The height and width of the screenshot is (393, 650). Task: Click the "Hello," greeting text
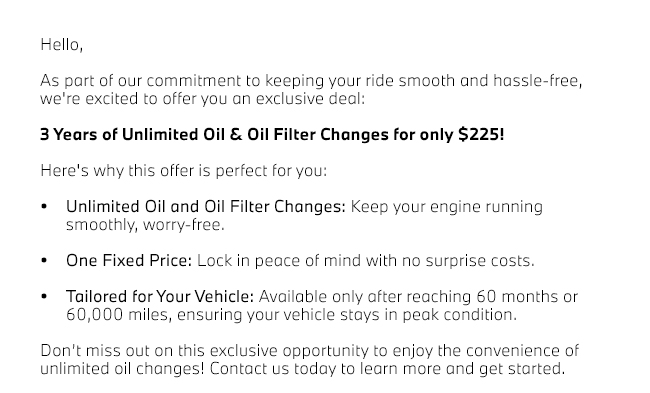pyautogui.click(x=61, y=45)
